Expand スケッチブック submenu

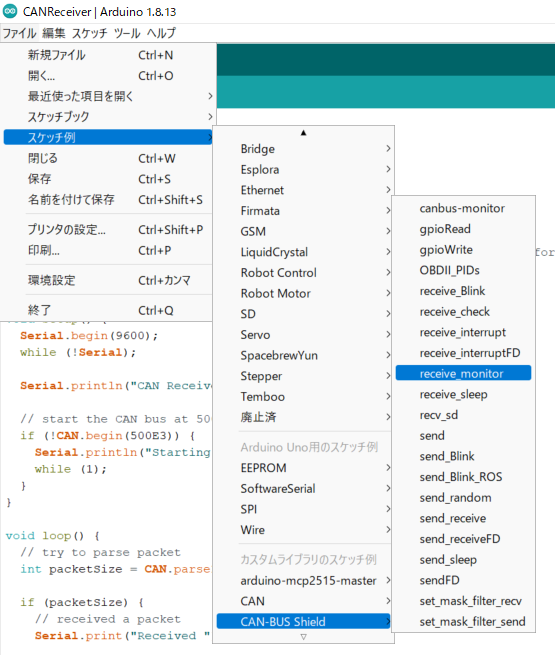click(108, 117)
